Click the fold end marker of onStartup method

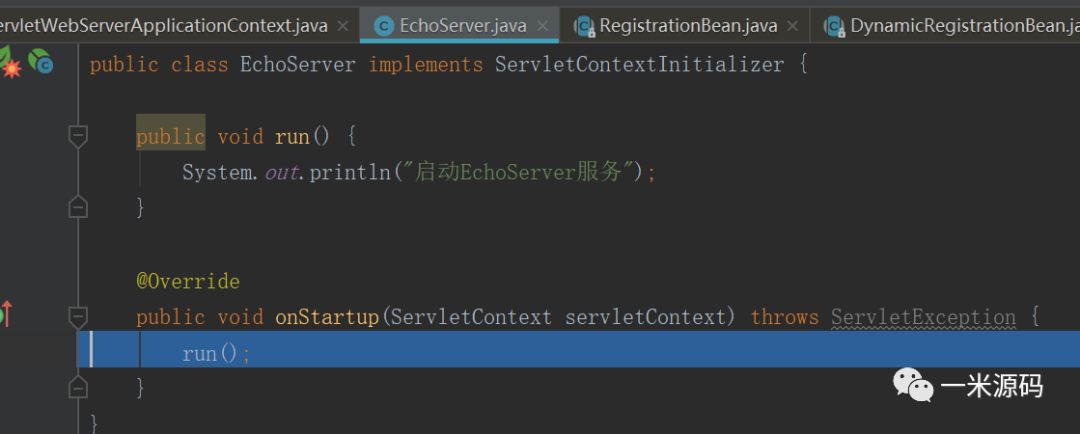(77, 387)
